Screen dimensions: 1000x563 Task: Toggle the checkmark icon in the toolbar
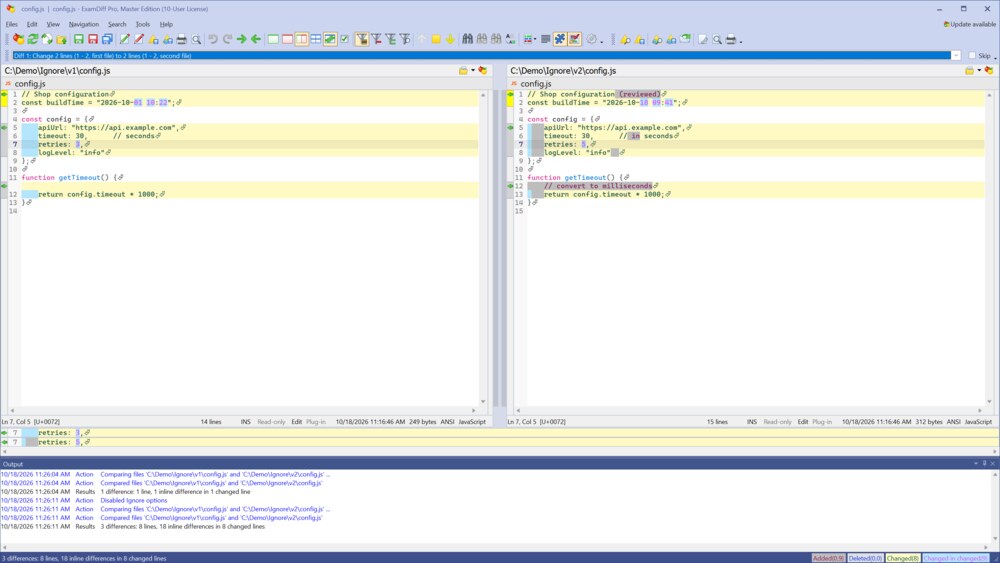click(x=344, y=40)
